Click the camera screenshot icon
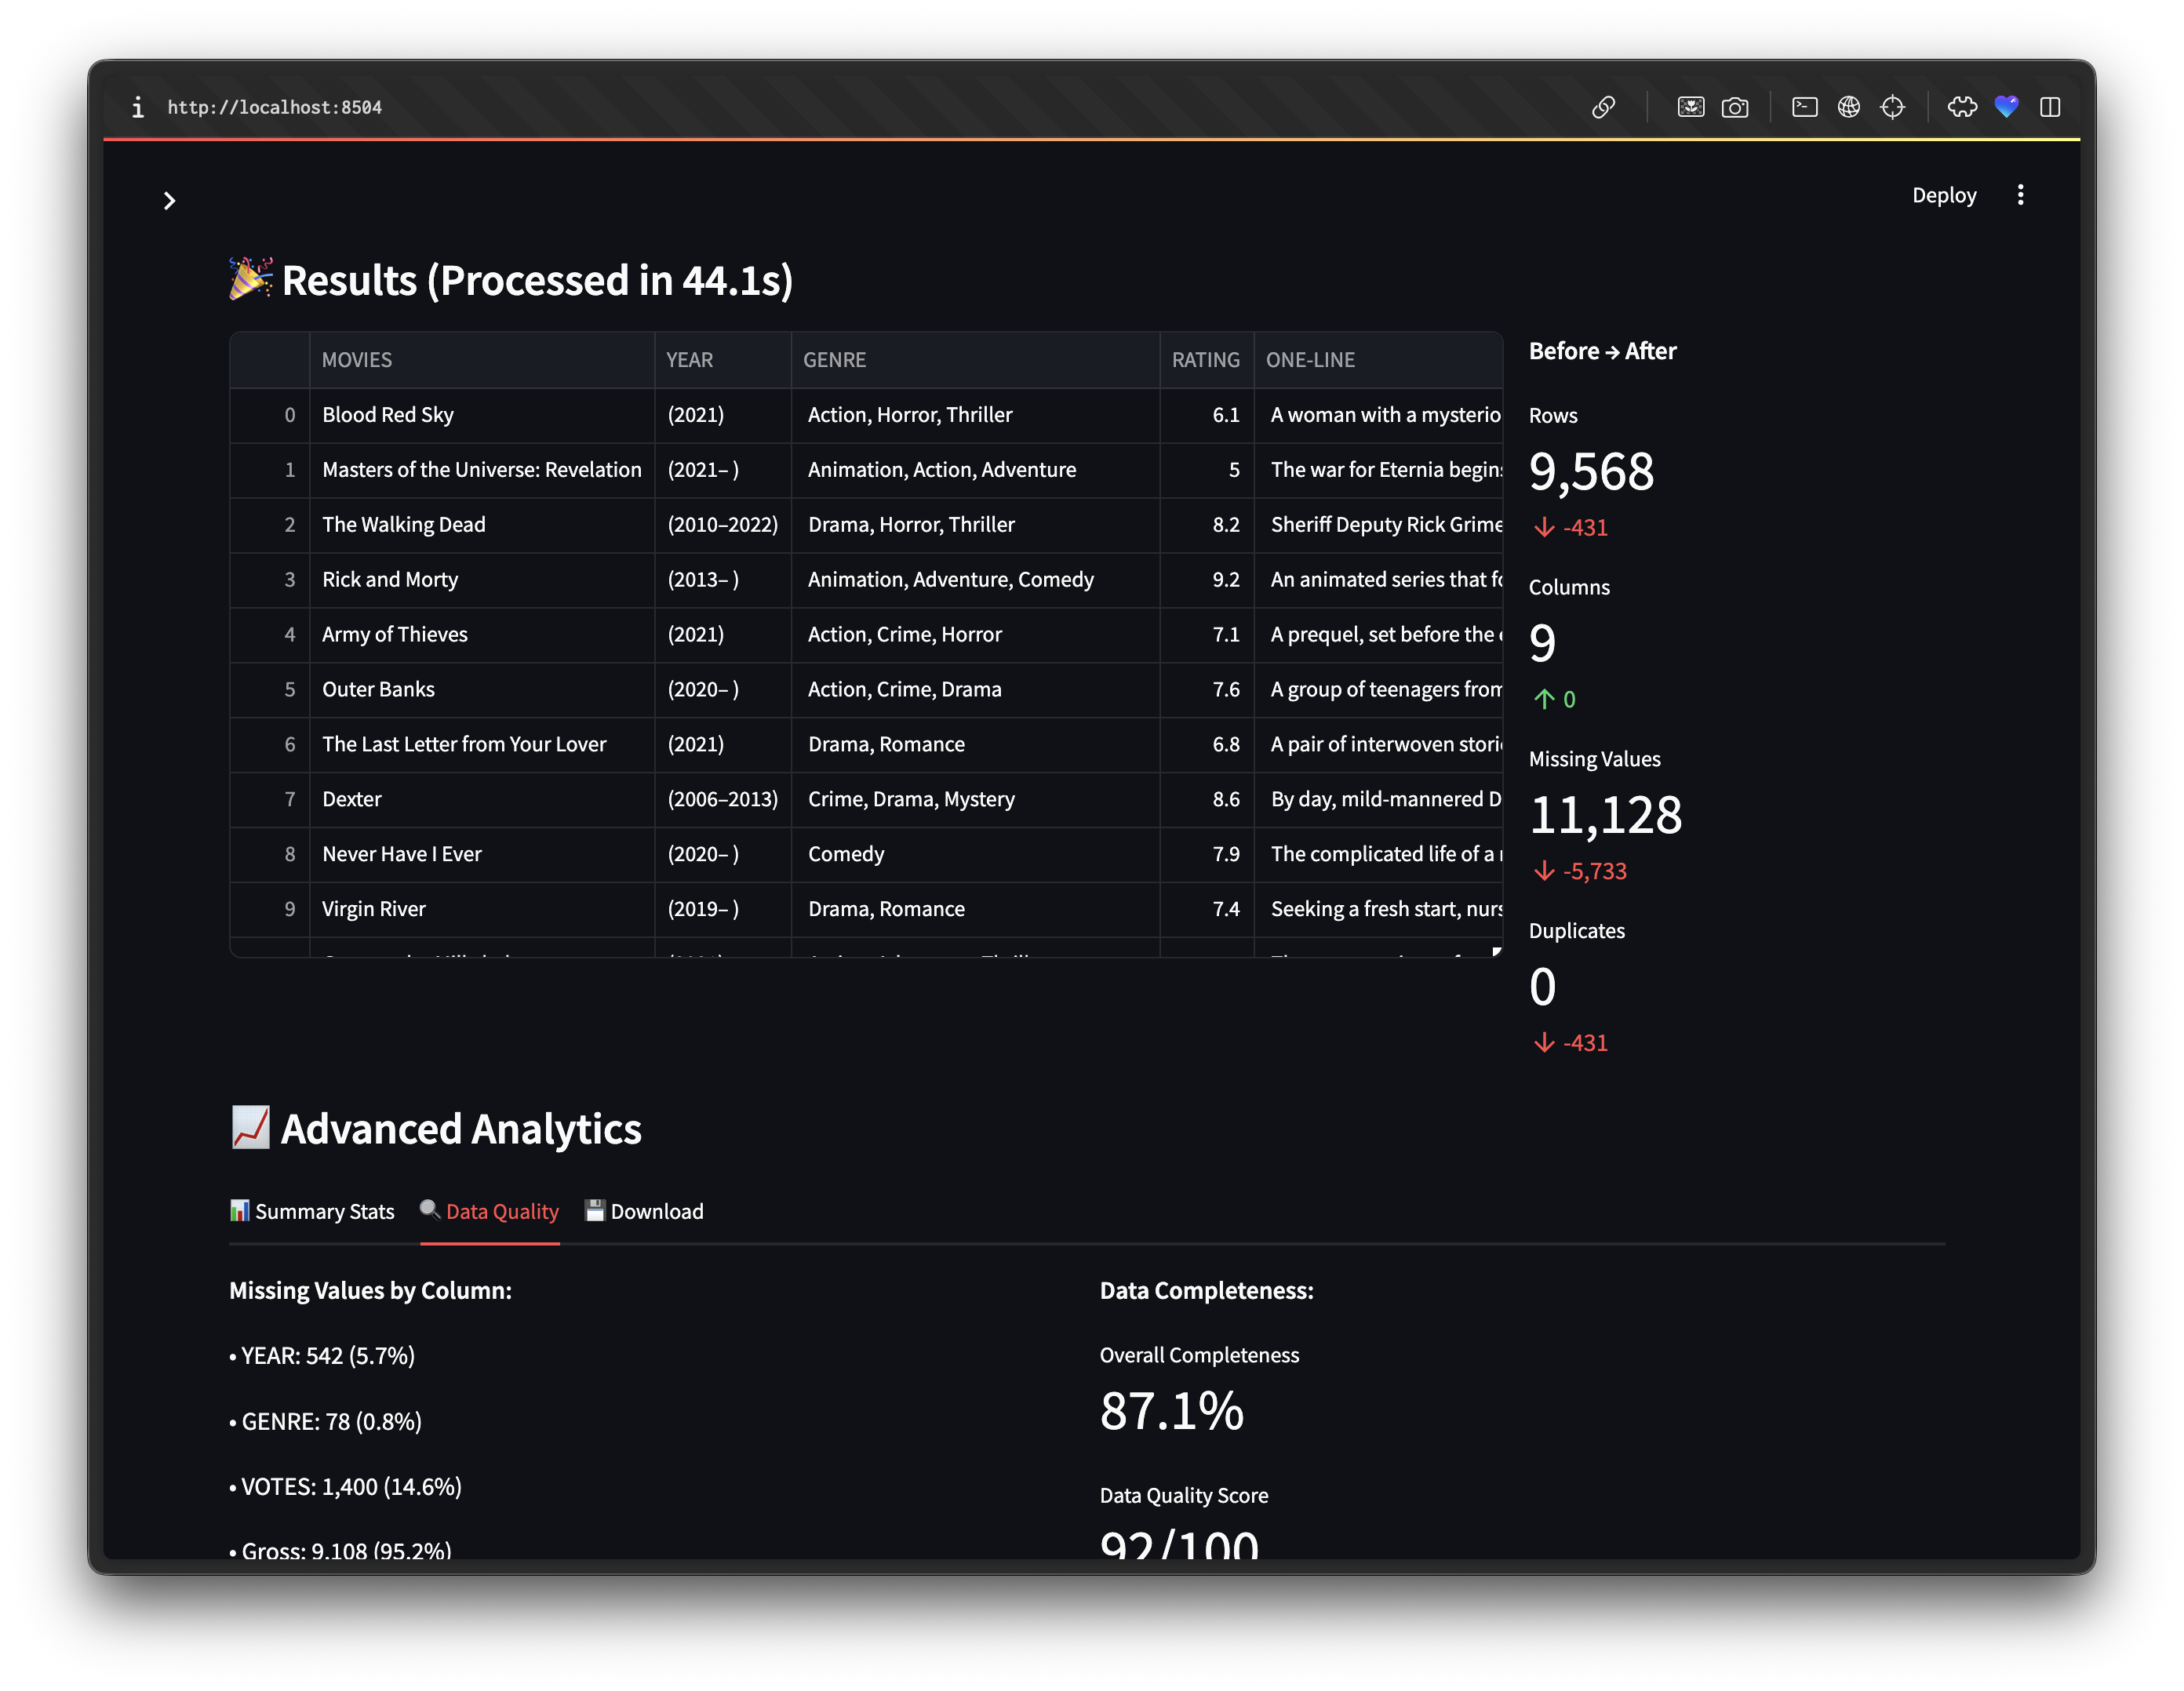The height and width of the screenshot is (1691, 2184). click(x=1735, y=107)
